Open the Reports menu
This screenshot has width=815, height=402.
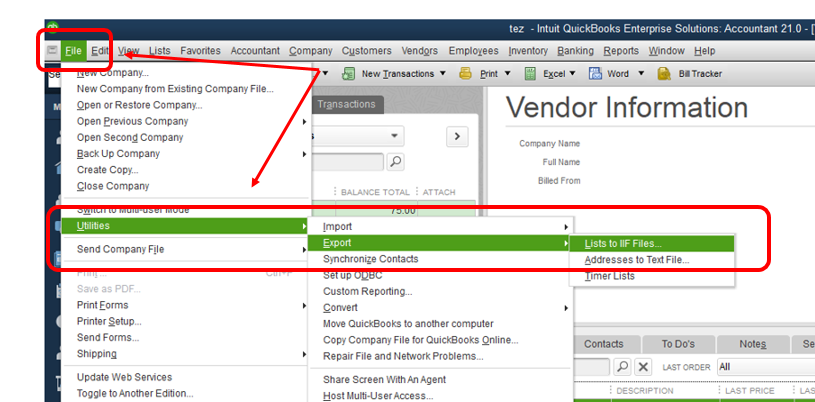[621, 51]
